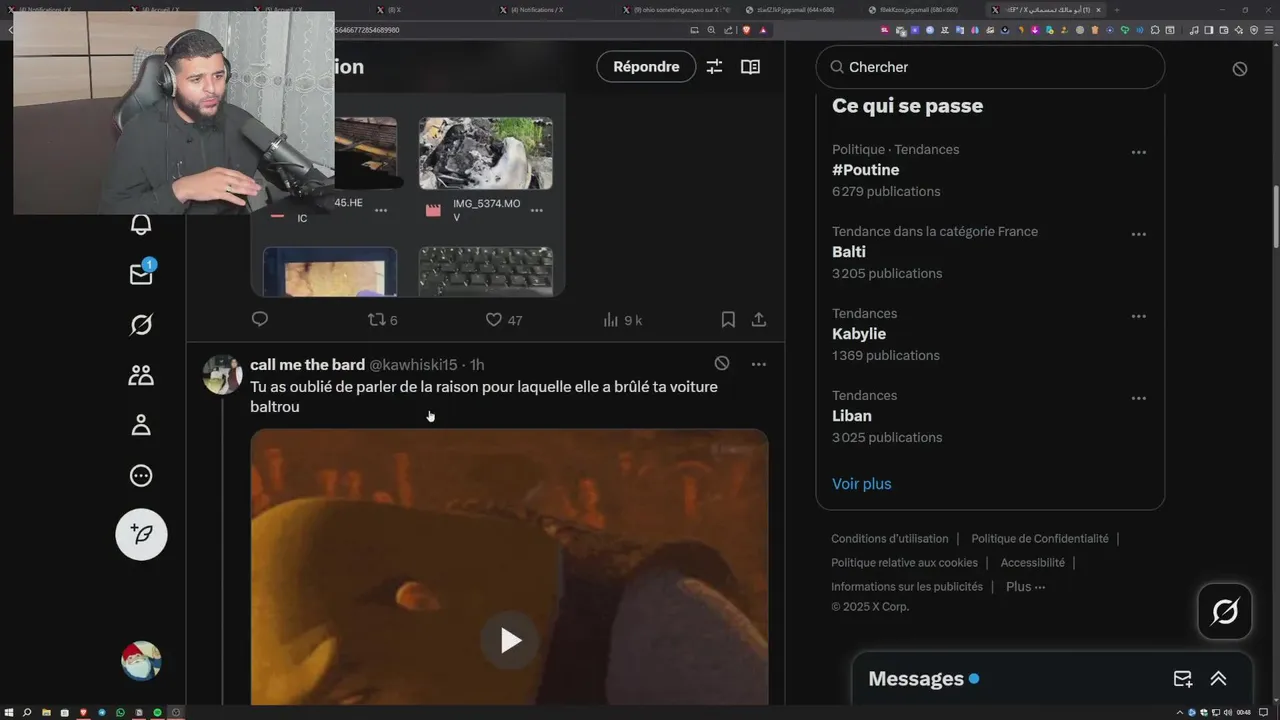1280x720 pixels.
Task: Click Voir plus under trends
Action: coord(862,484)
